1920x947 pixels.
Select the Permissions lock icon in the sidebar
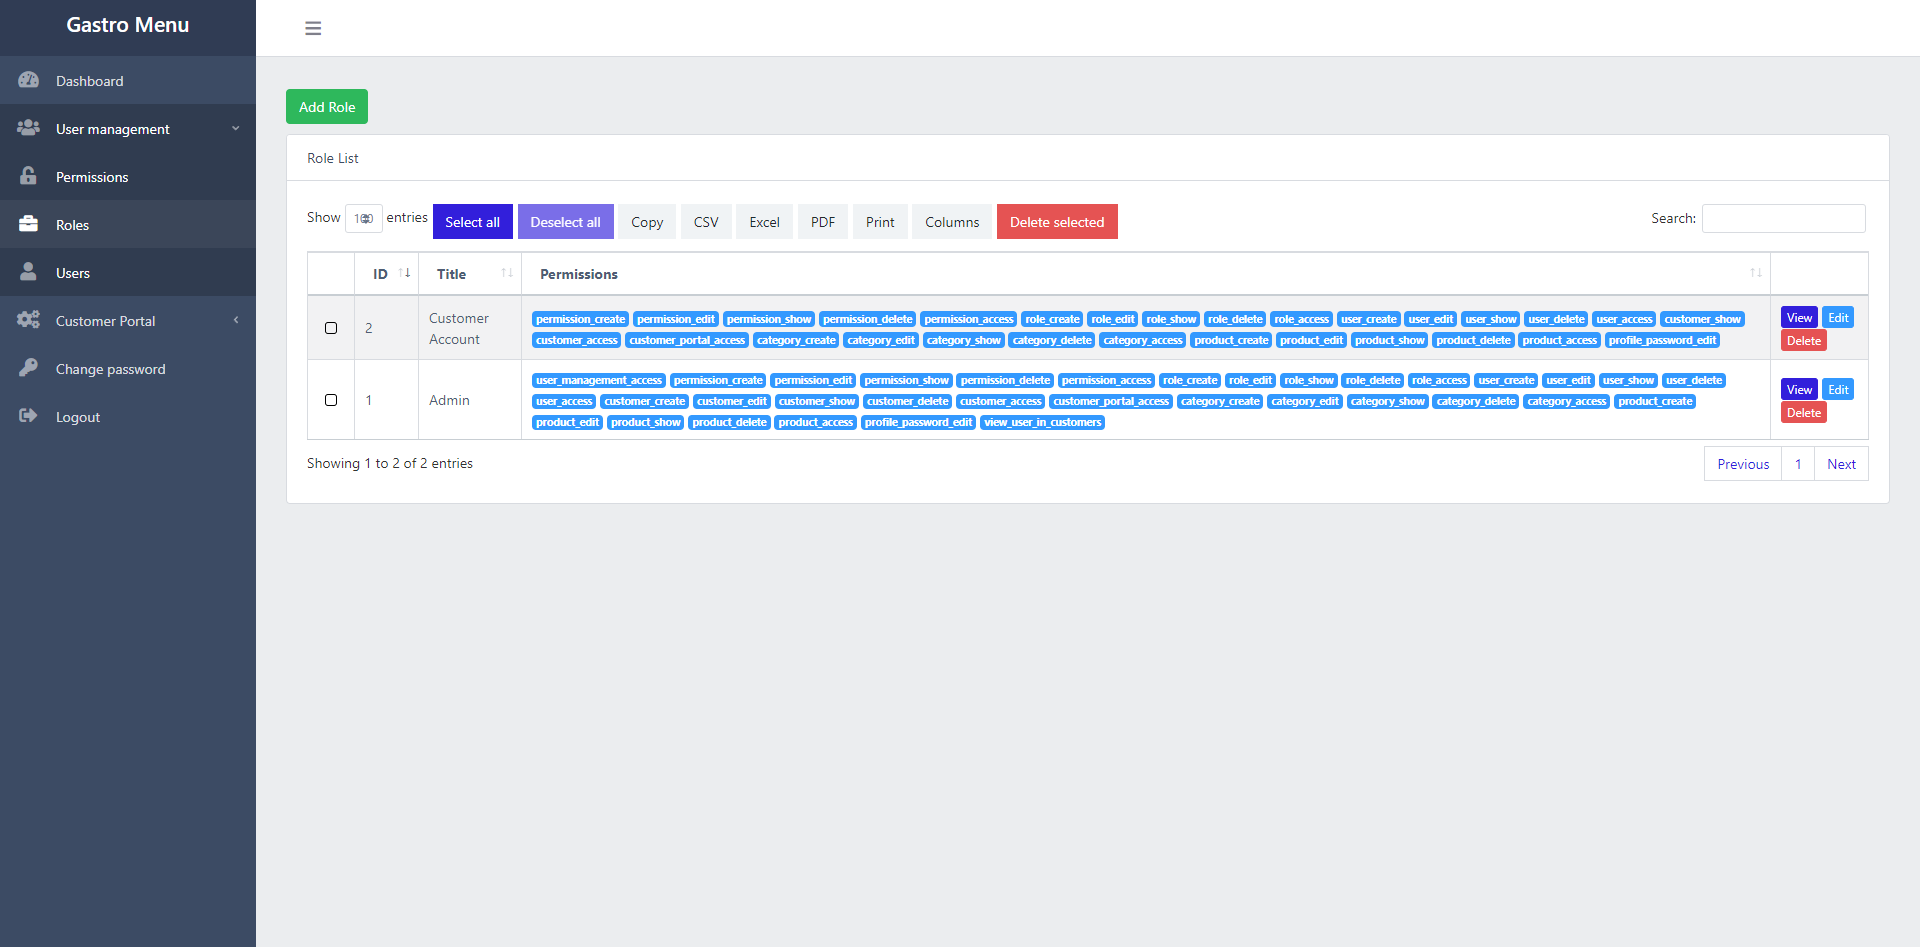[29, 176]
